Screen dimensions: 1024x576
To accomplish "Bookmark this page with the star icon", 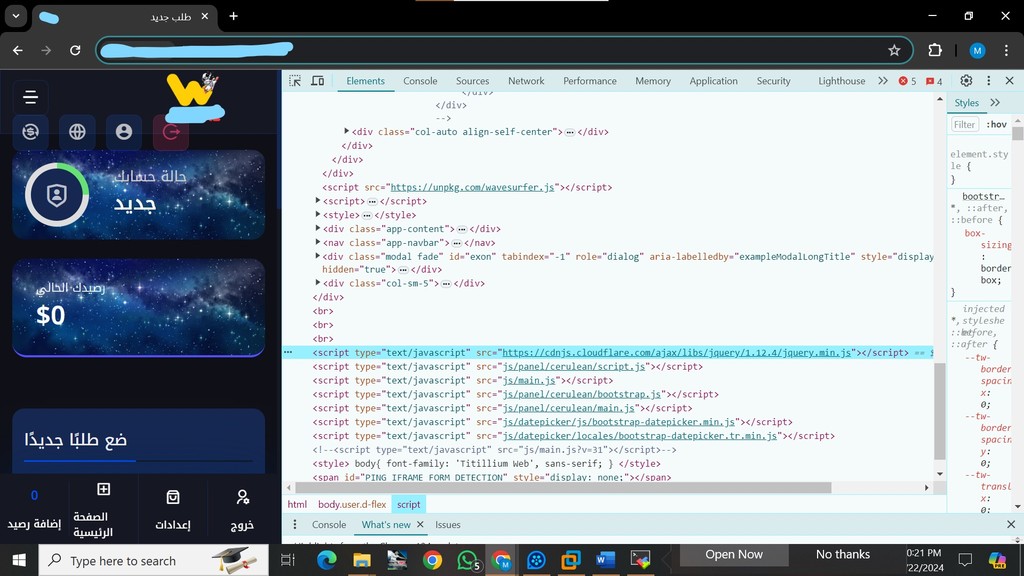I will click(x=894, y=50).
